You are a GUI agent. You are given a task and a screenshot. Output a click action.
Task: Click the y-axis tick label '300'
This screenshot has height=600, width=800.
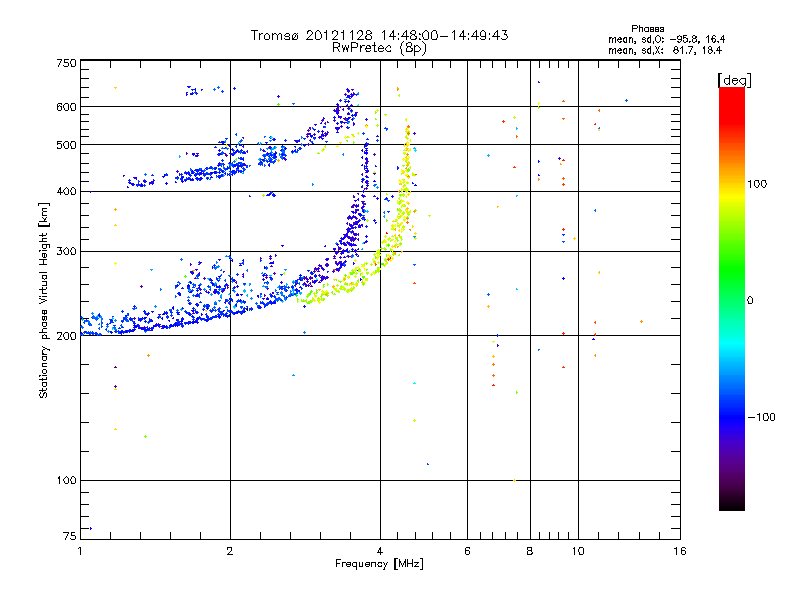67,252
